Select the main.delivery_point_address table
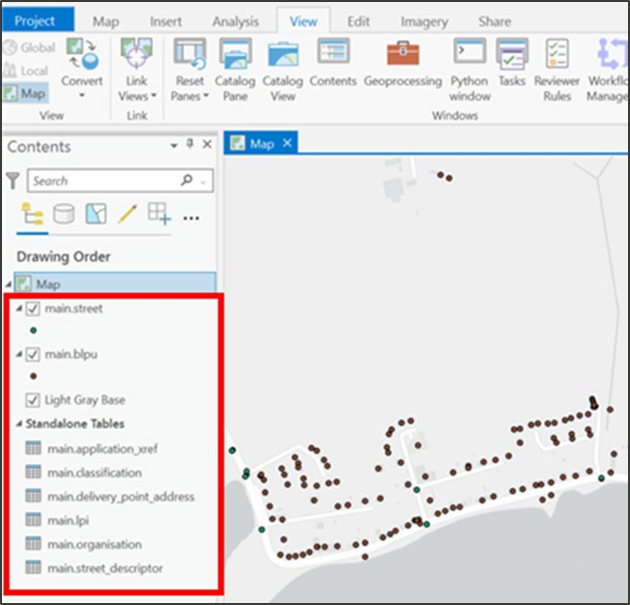This screenshot has height=605, width=630. click(x=121, y=497)
